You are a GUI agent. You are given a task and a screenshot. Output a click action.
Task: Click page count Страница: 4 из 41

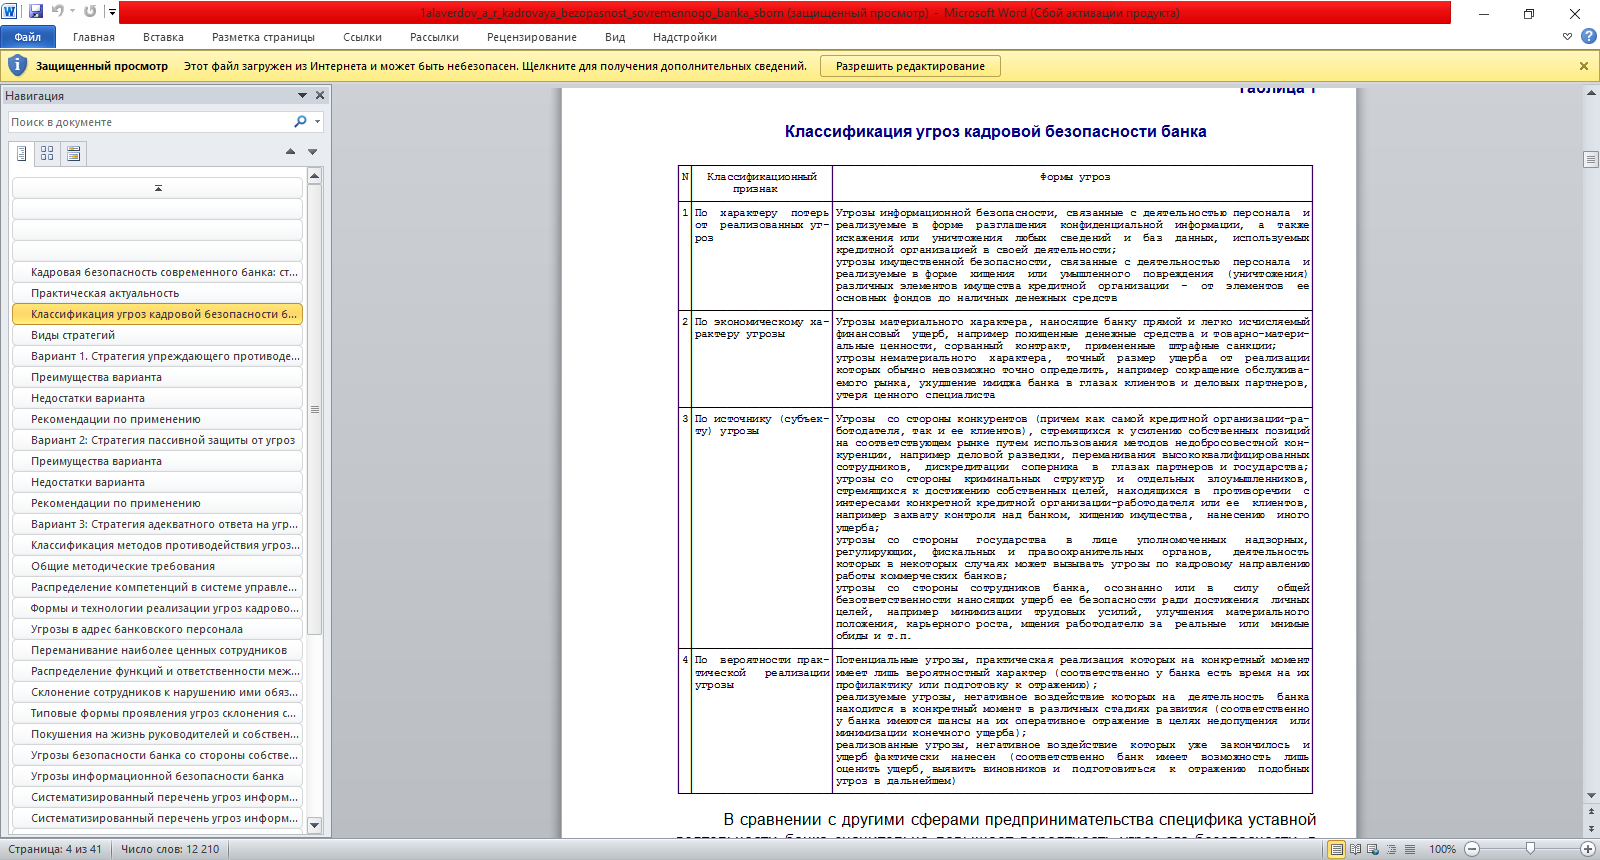(x=55, y=849)
